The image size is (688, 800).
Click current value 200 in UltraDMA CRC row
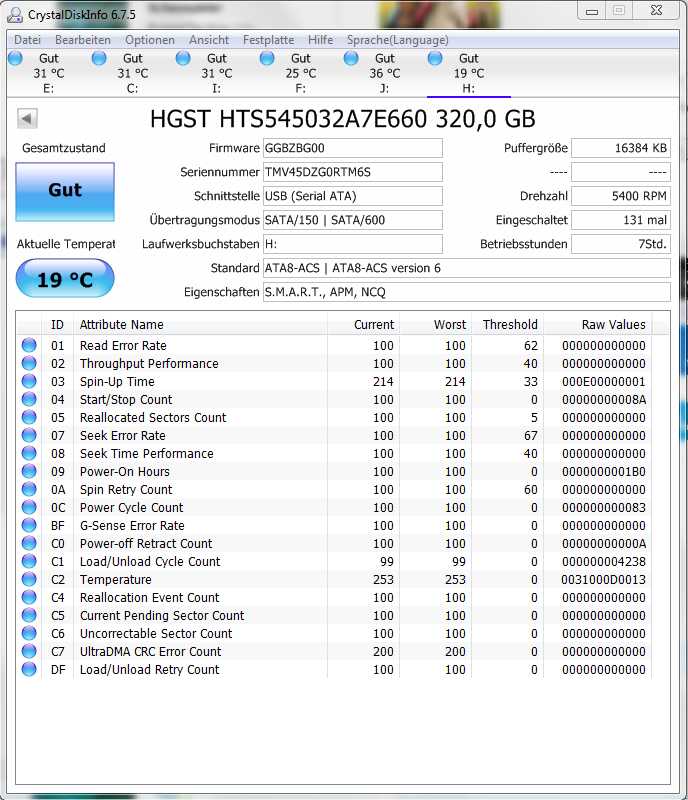383,652
